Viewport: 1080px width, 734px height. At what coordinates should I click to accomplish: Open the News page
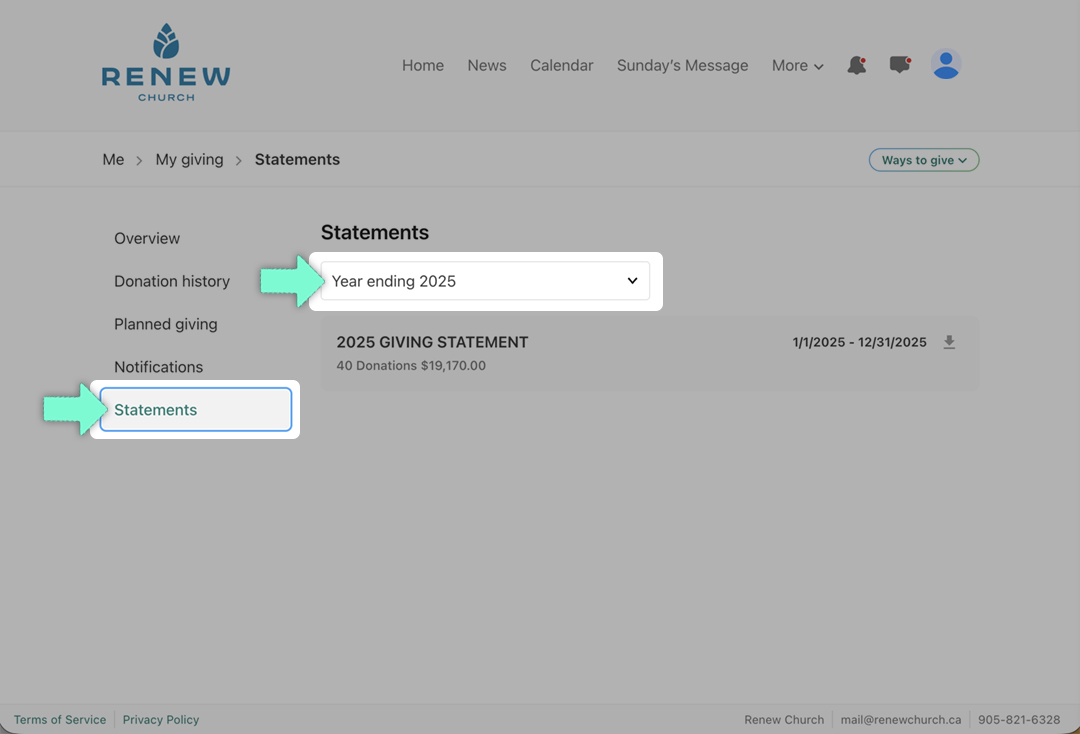point(487,65)
